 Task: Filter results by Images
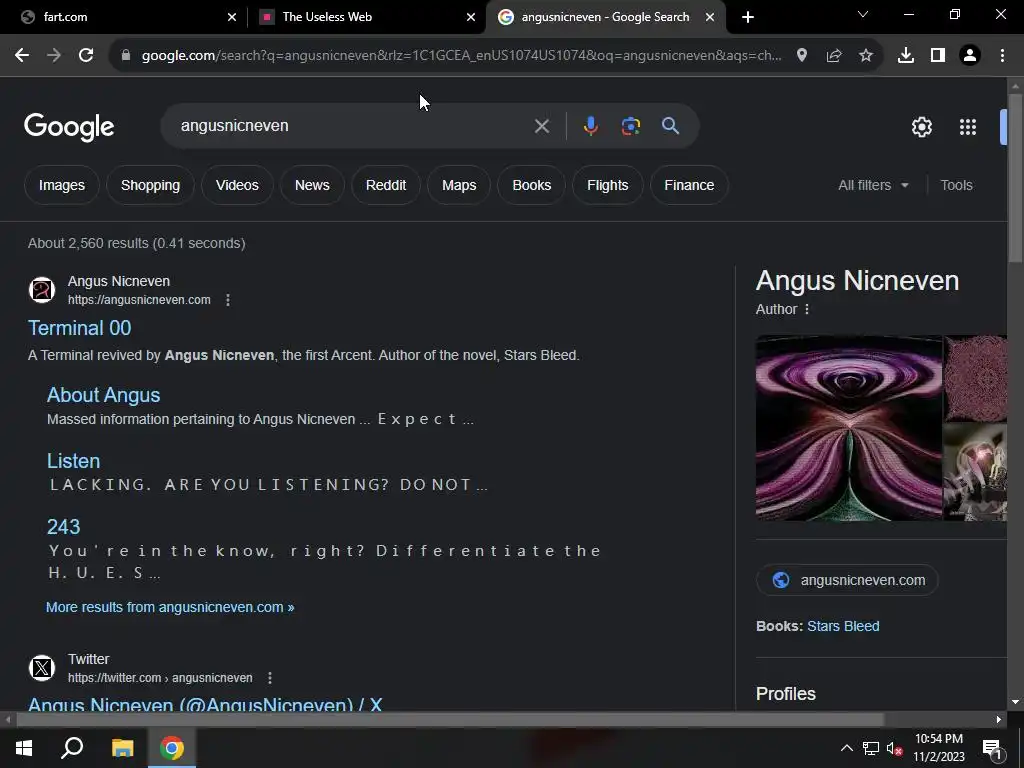point(61,185)
